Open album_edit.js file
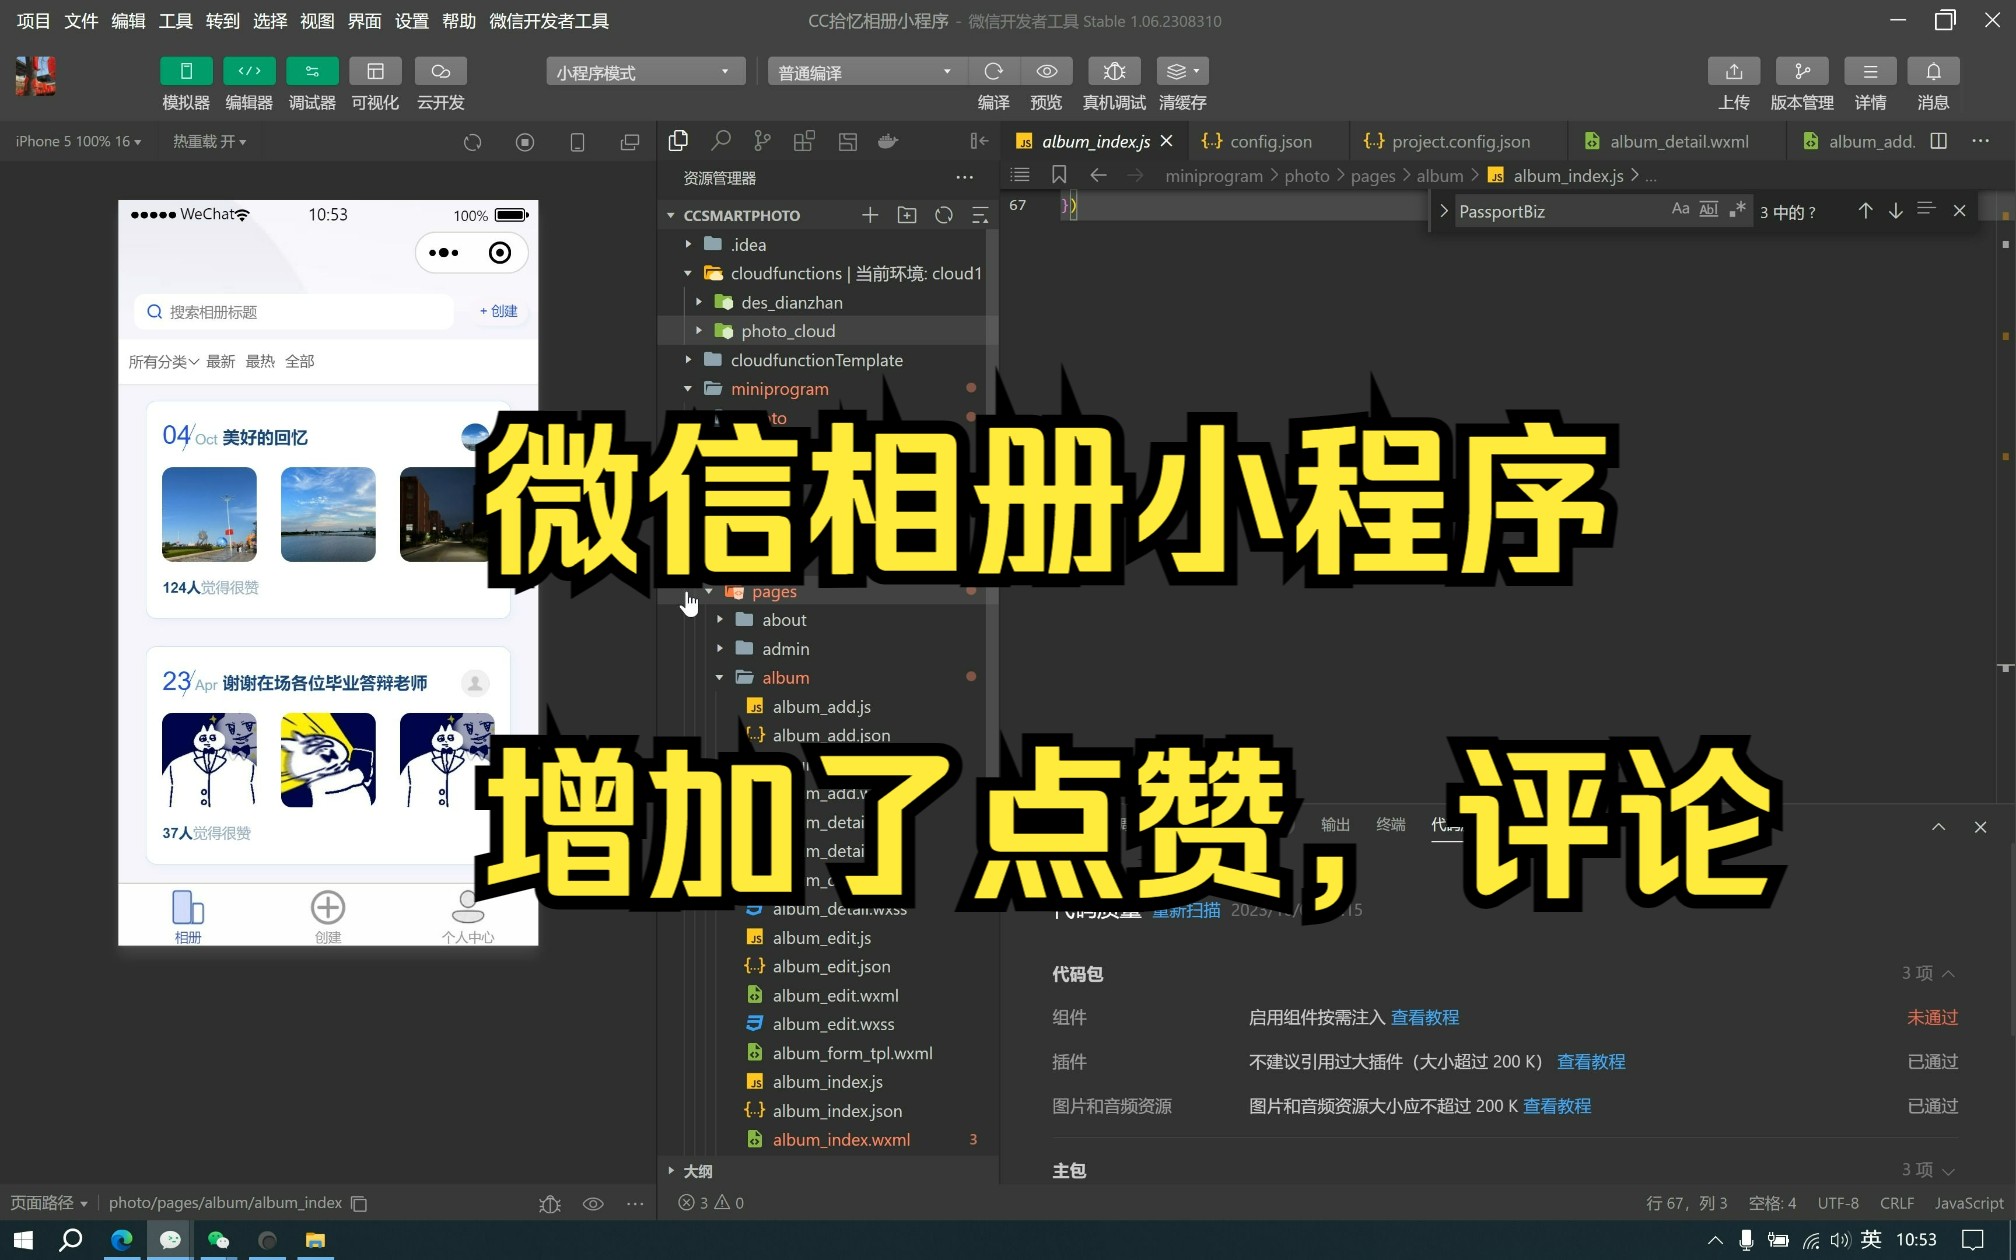2016x1260 pixels. point(821,937)
